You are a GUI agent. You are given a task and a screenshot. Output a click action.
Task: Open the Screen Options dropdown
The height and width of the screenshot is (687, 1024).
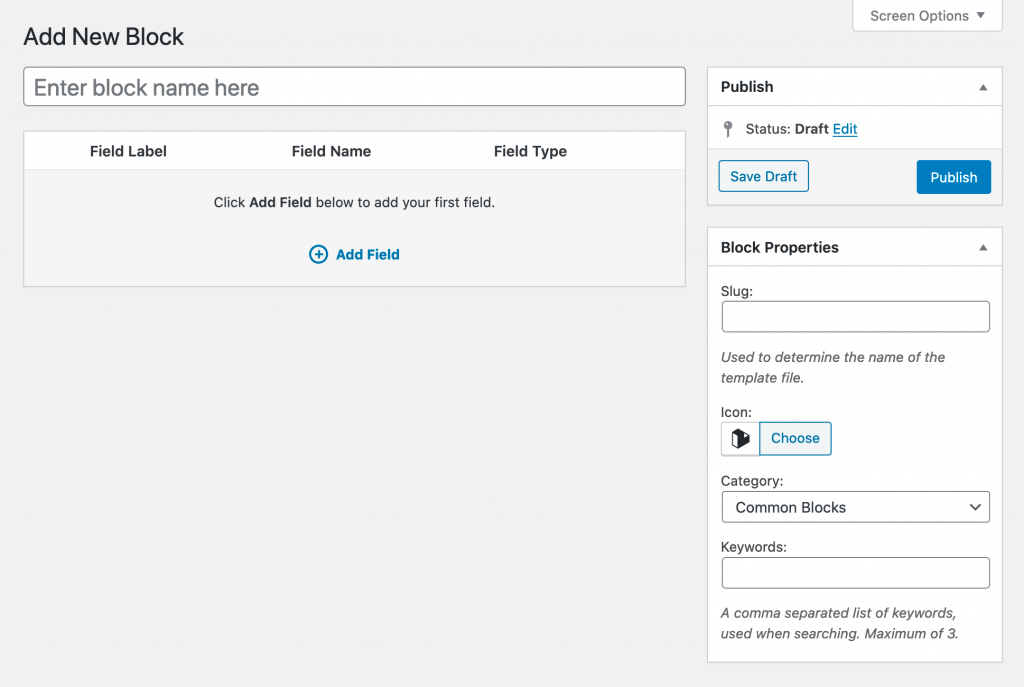click(927, 16)
